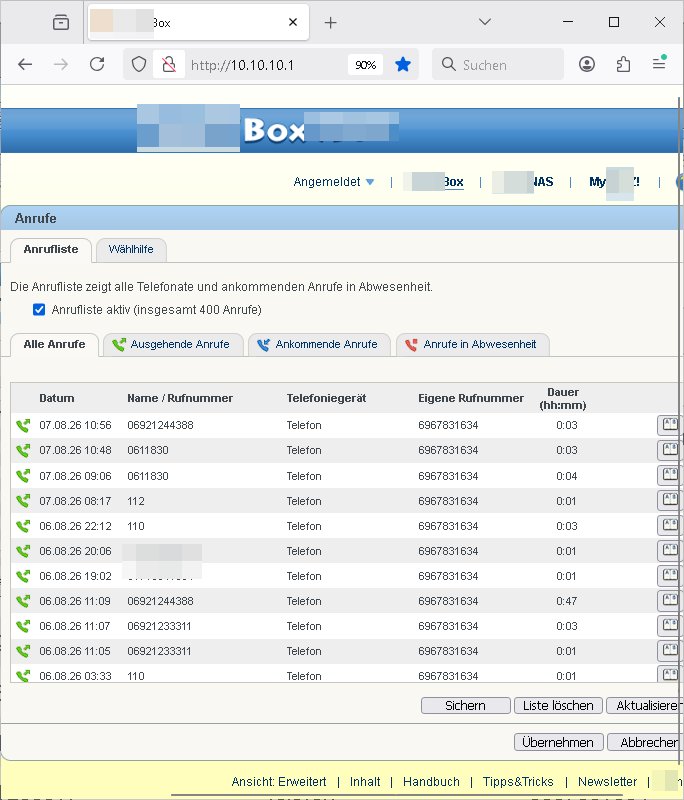
Task: Open the phonebook icon for the 07.08.26 10:56 call
Action: pyautogui.click(x=670, y=425)
